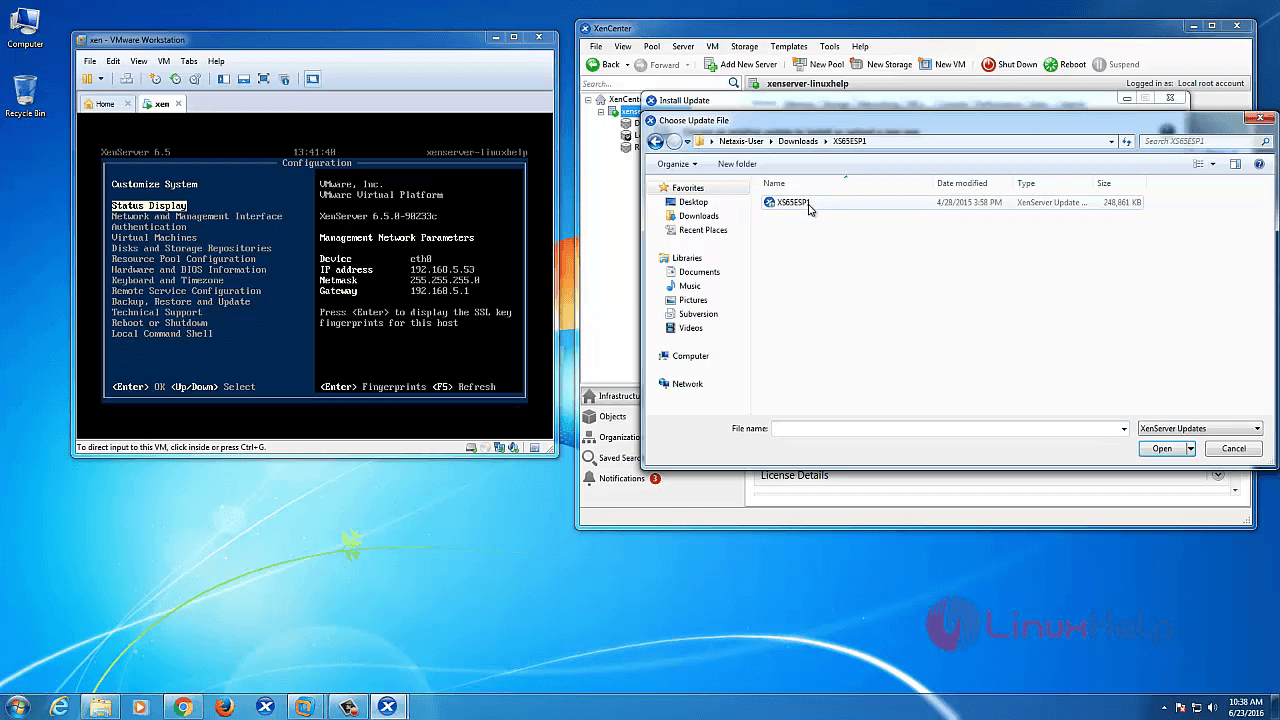Viewport: 1280px width, 720px height.
Task: Open XenCenter Storage menu
Action: point(744,46)
